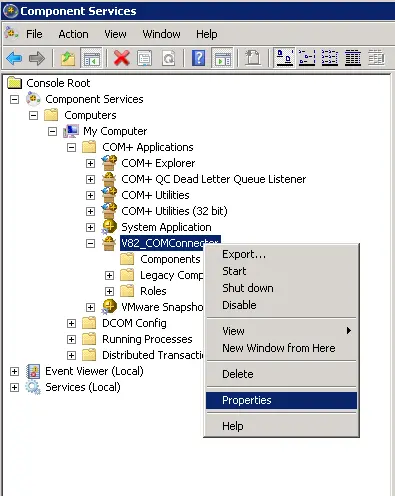Open the Window menu

(x=161, y=34)
